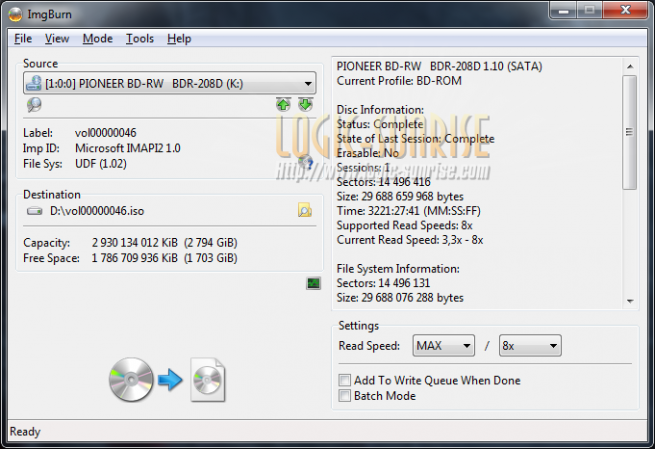Click the drive icon in Source dropdown
Image resolution: width=655 pixels, height=449 pixels.
pos(34,83)
